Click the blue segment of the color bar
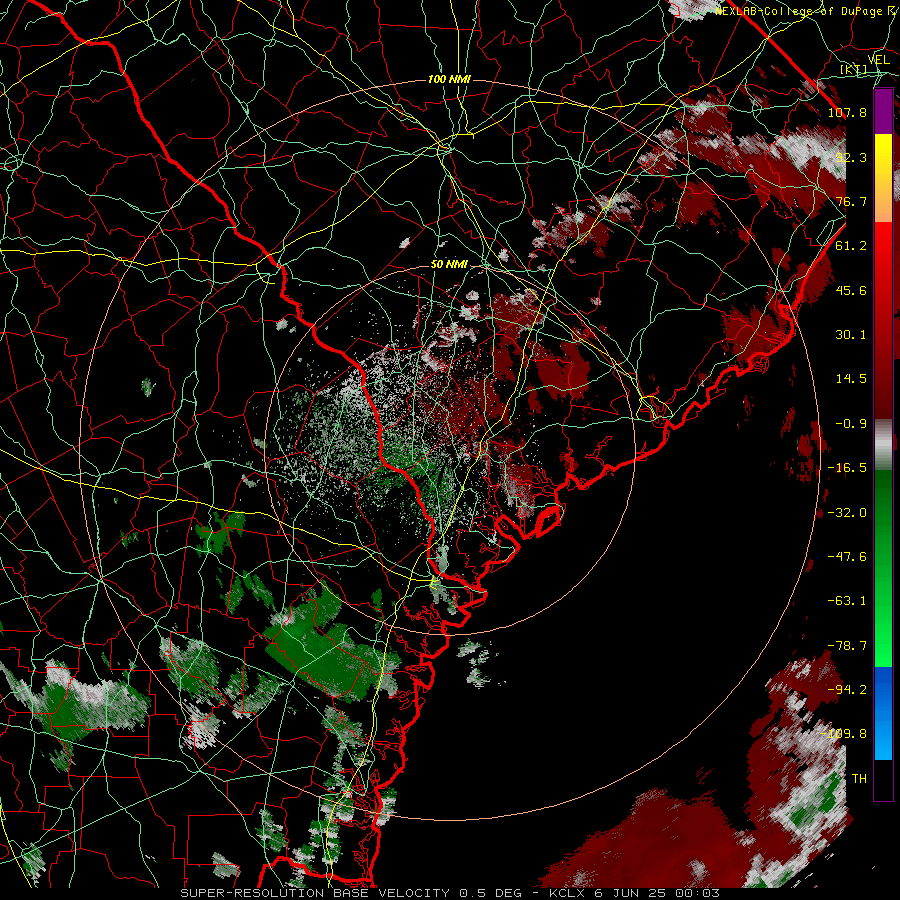900x900 pixels. coord(883,713)
